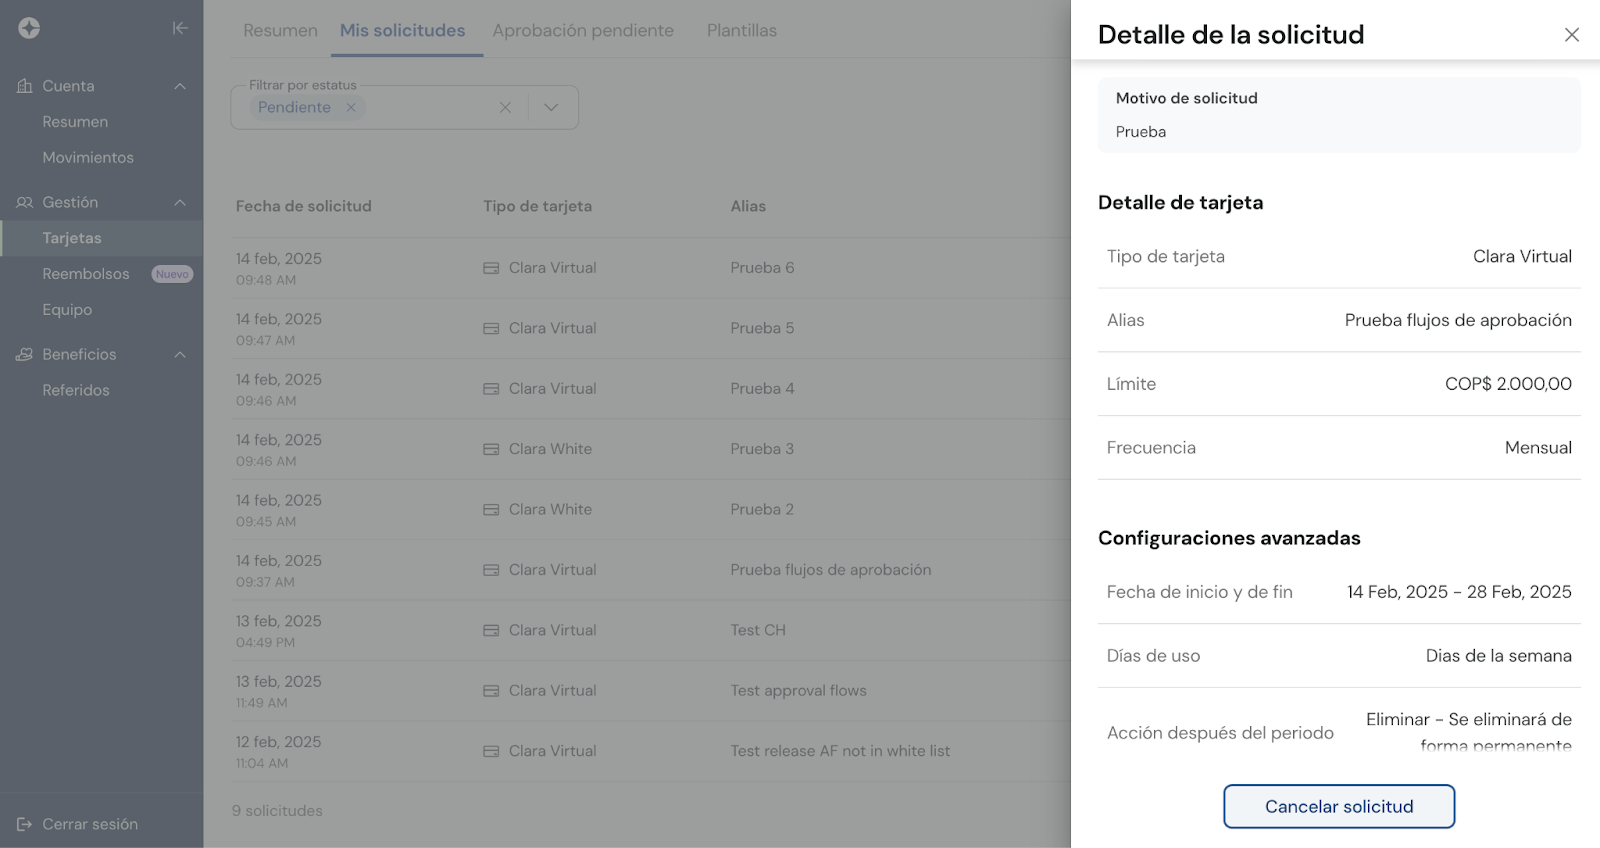Viewport: 1600px width, 848px height.
Task: Click the 12 feb, 2025 date cell
Action: pyautogui.click(x=278, y=742)
